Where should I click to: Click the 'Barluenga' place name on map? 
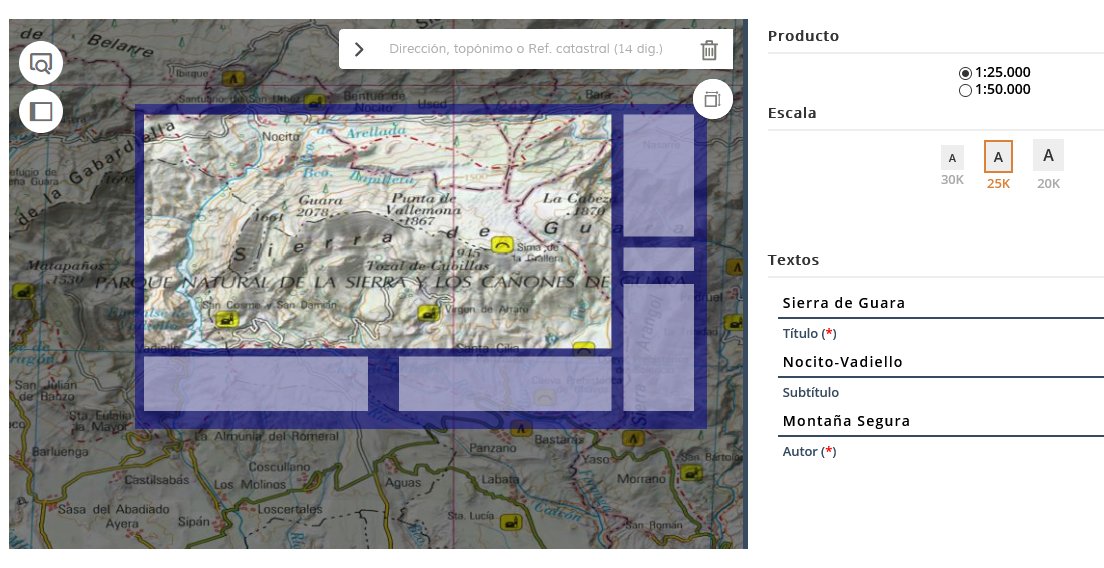(x=61, y=452)
